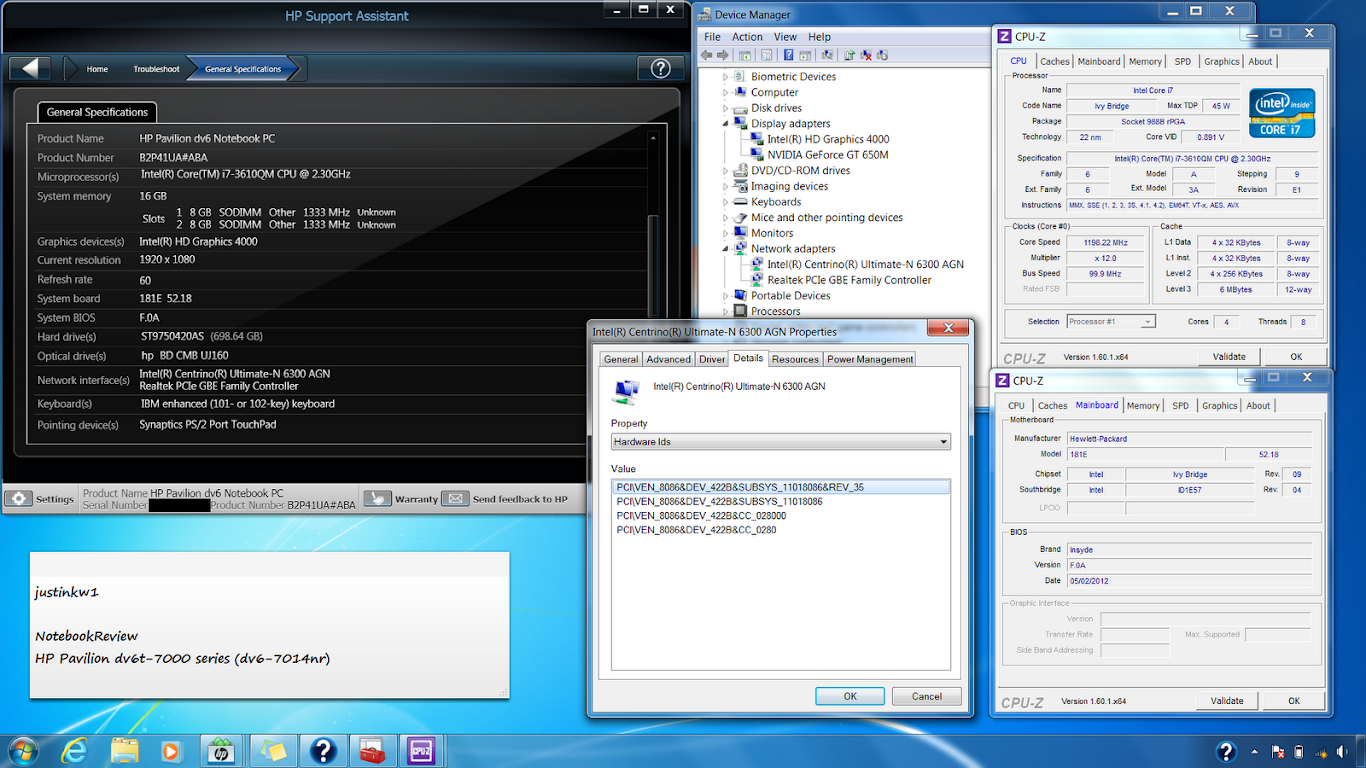Click the sticky note with justinkw1 text
The width and height of the screenshot is (1366, 768).
point(269,625)
